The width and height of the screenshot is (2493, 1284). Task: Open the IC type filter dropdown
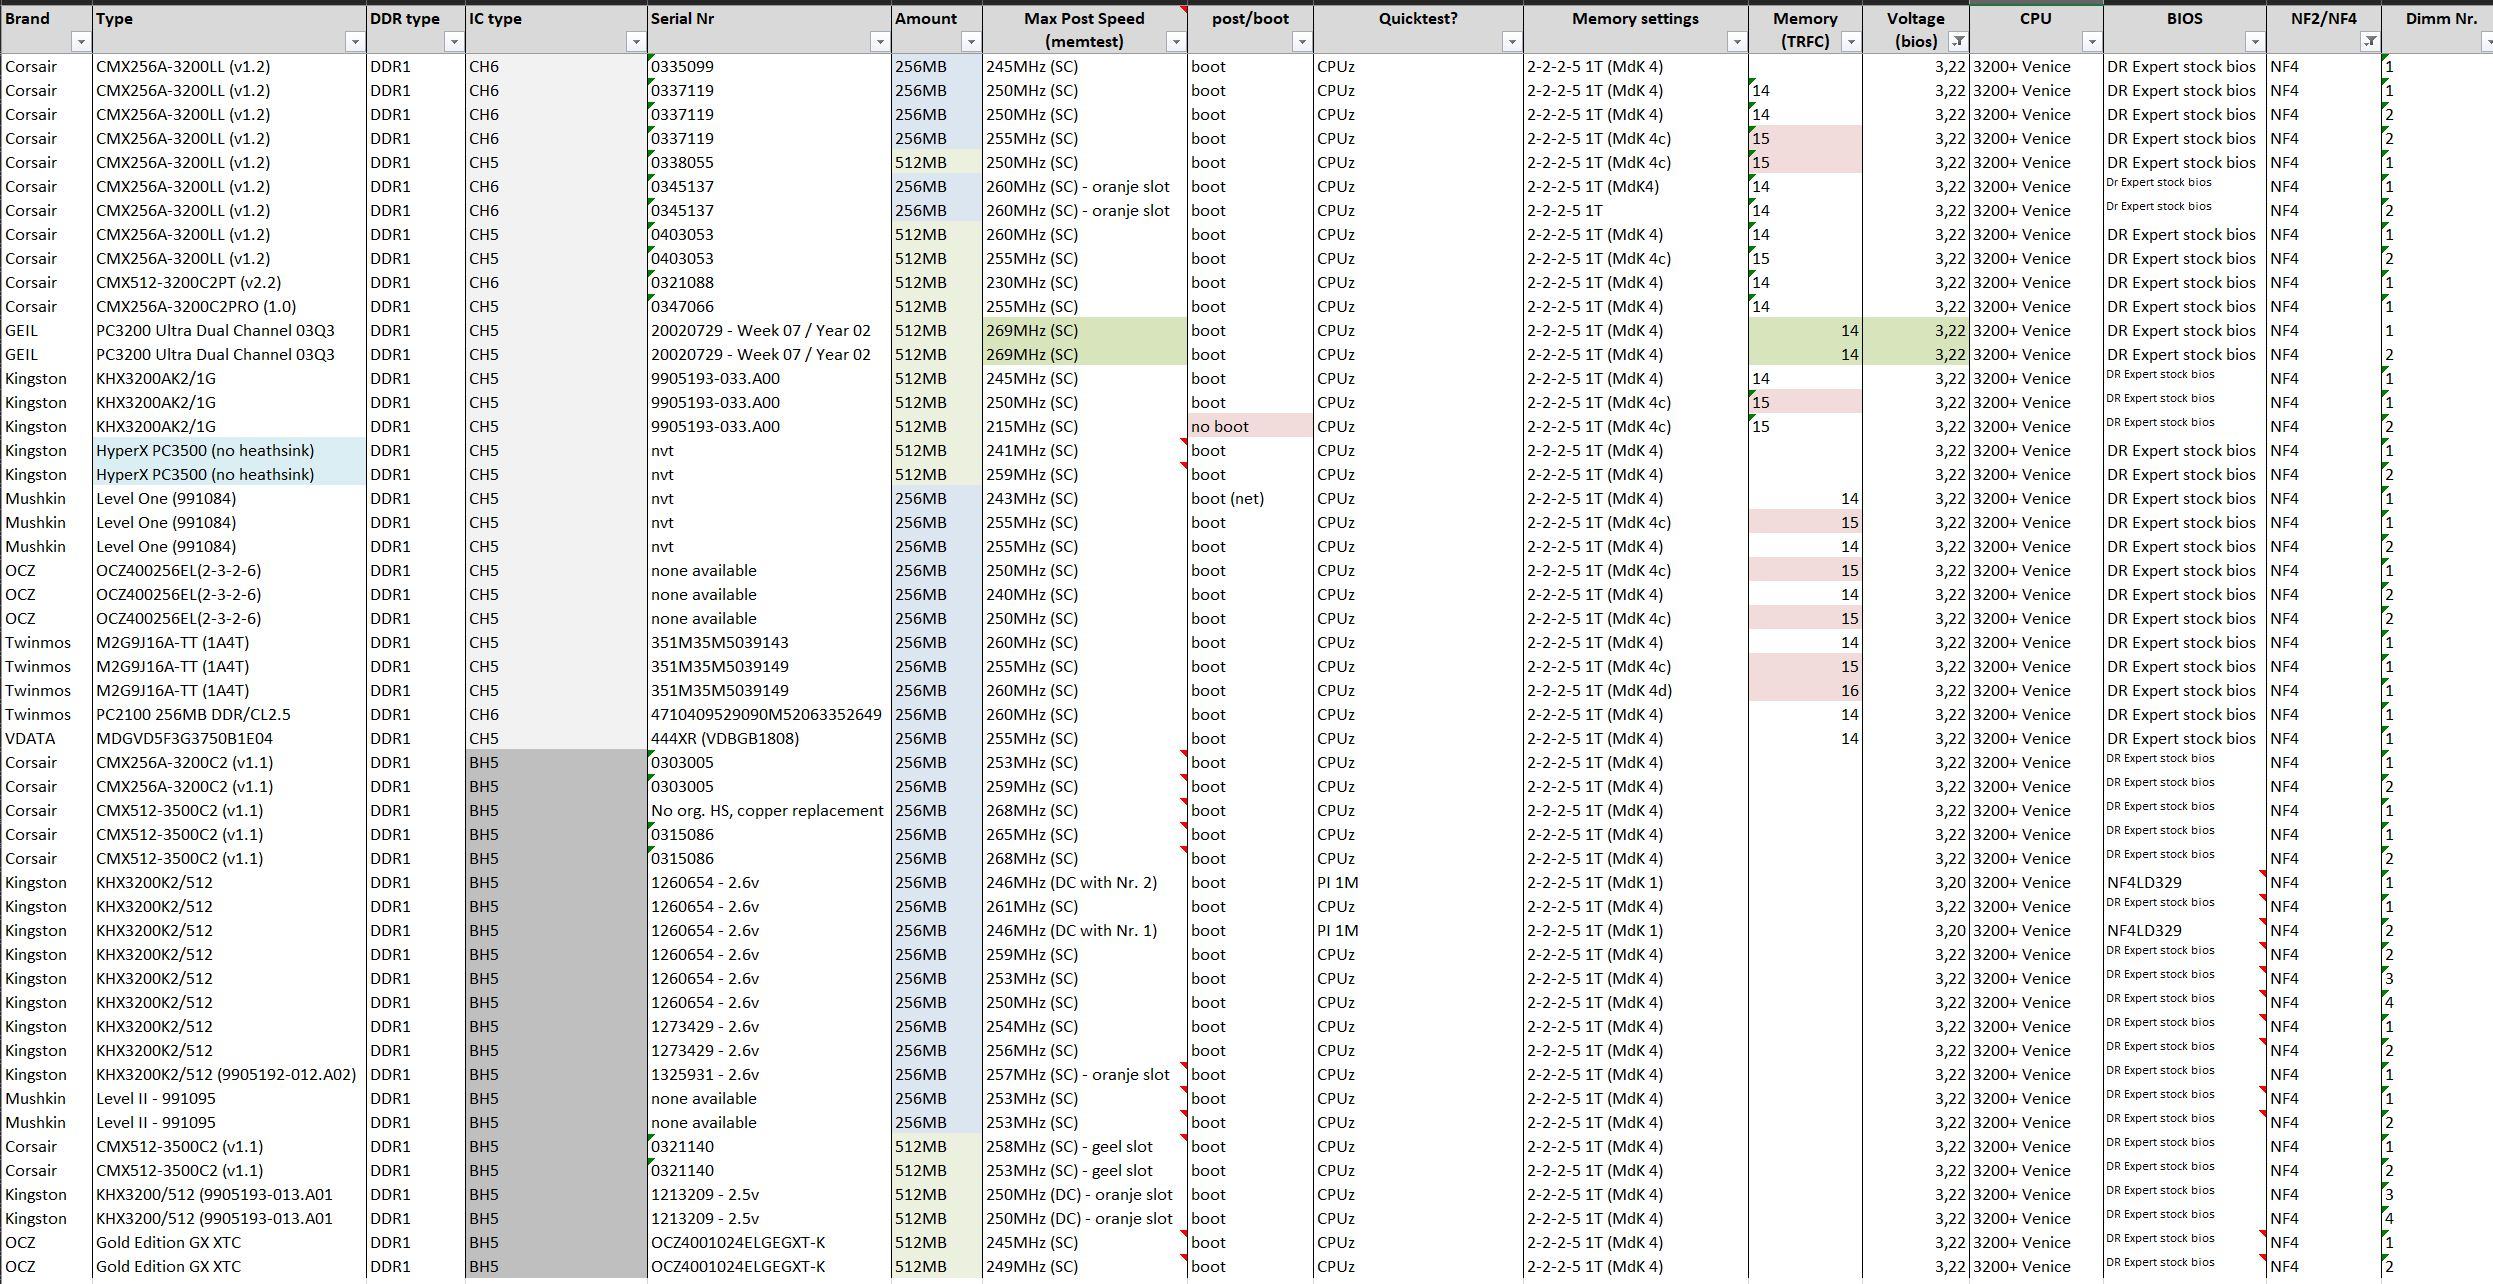tap(635, 42)
